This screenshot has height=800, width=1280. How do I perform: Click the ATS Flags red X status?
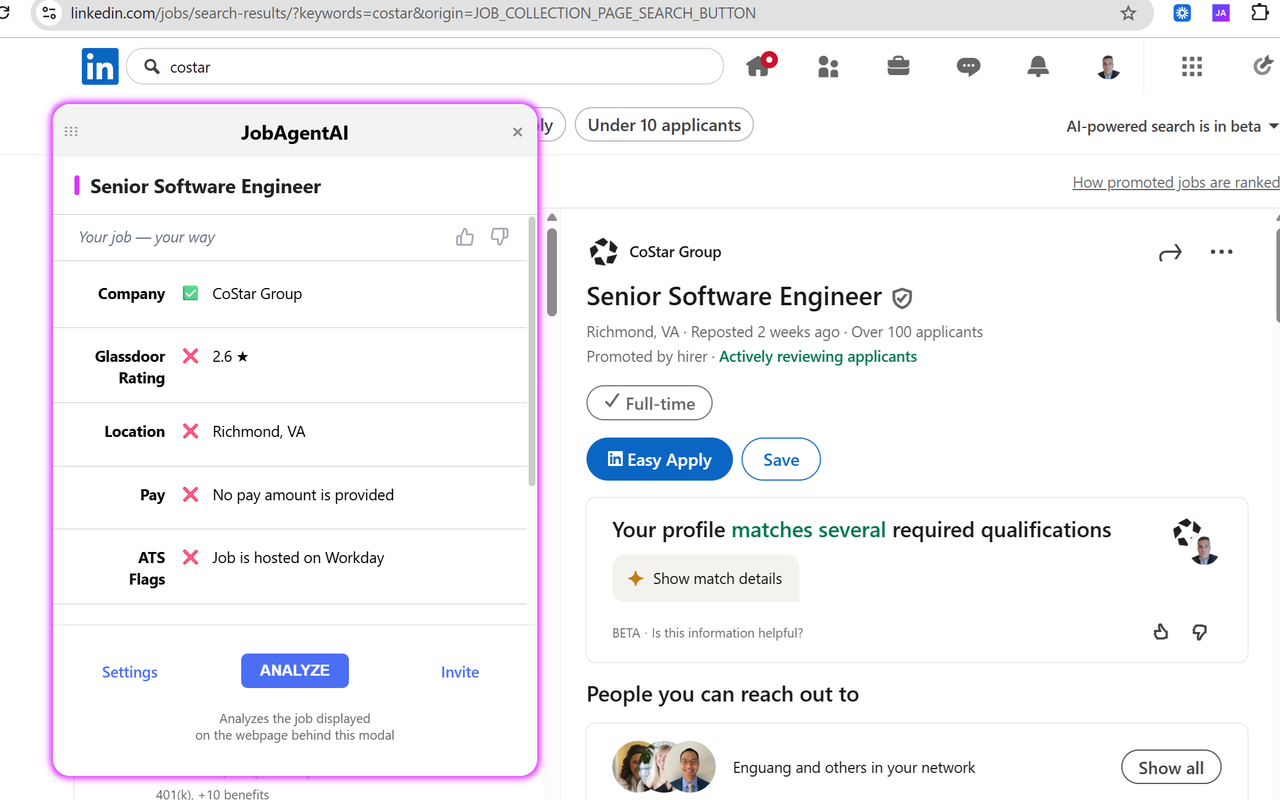click(x=190, y=557)
